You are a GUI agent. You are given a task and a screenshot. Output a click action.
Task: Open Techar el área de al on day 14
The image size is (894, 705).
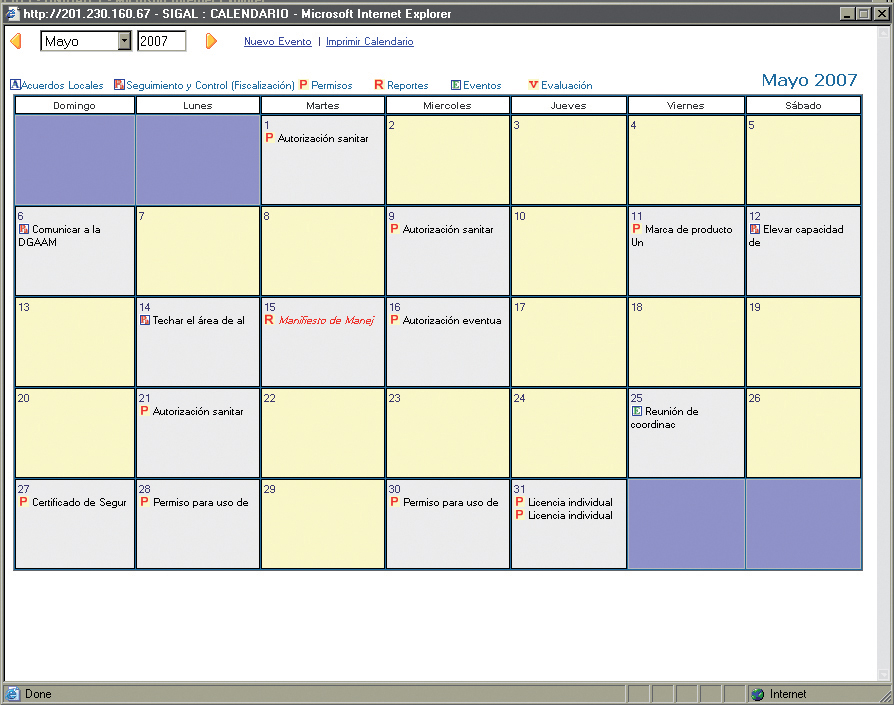(x=198, y=321)
